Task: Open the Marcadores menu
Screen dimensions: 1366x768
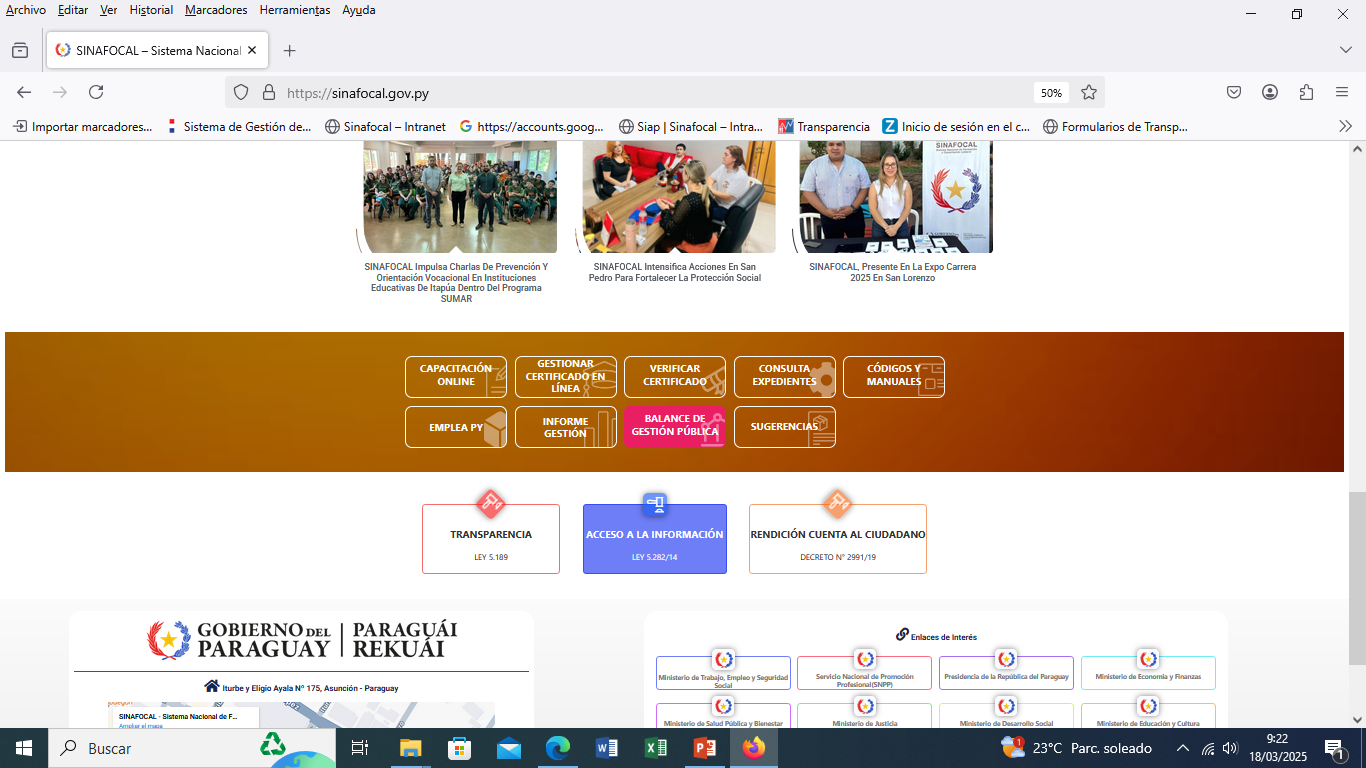Action: pos(216,10)
